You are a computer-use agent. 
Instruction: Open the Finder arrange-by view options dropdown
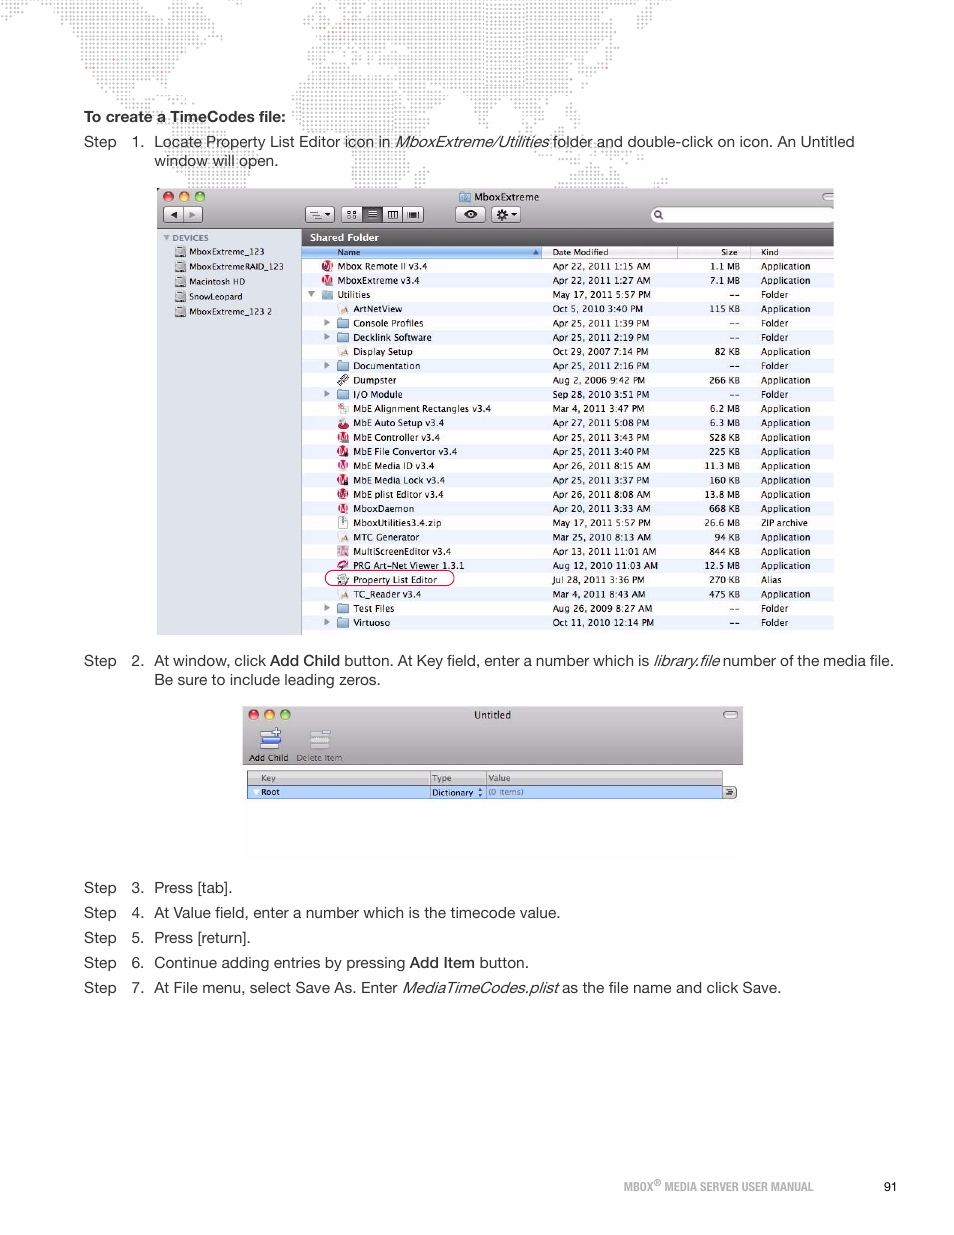[x=319, y=215]
